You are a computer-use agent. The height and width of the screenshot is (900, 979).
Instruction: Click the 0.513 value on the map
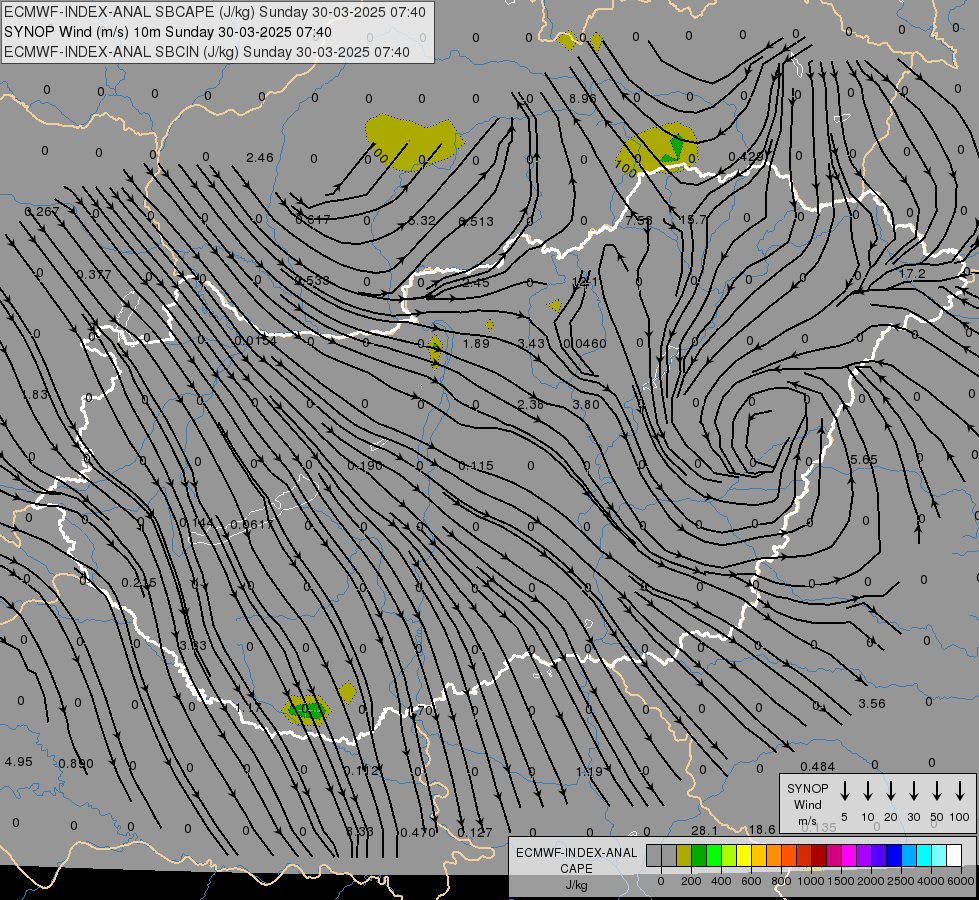point(476,222)
